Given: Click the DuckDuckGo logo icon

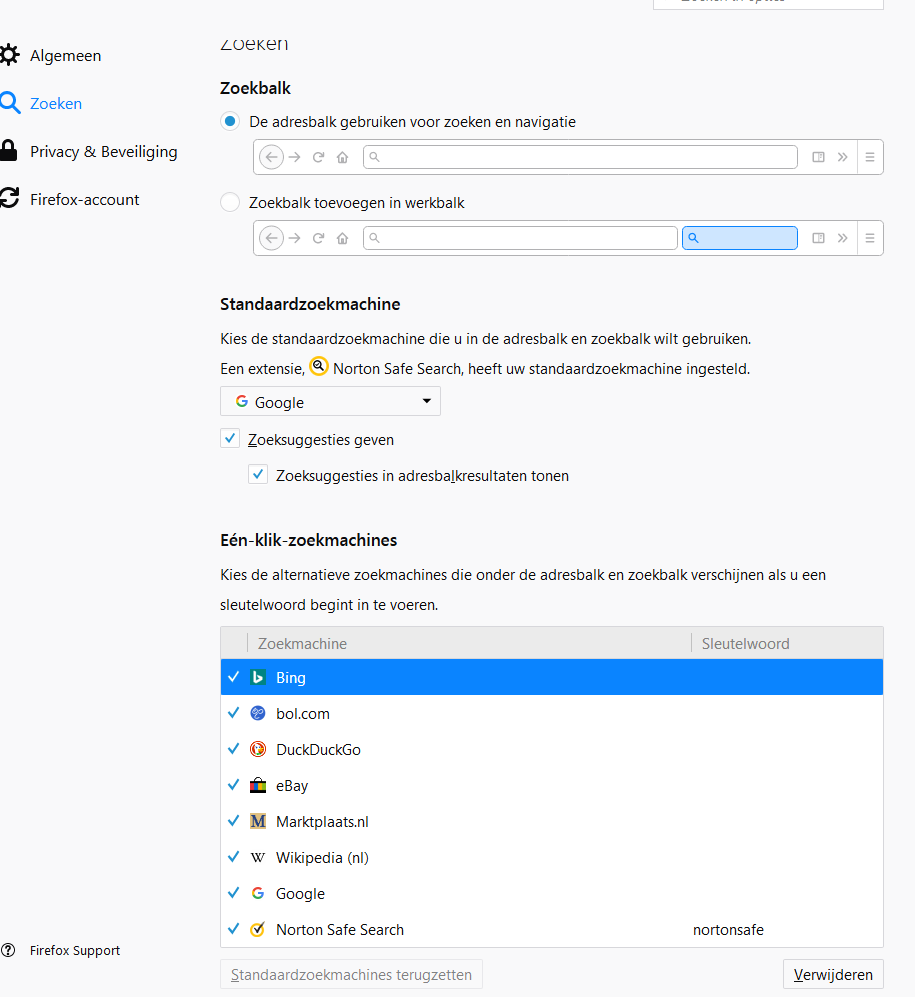Looking at the screenshot, I should [258, 750].
